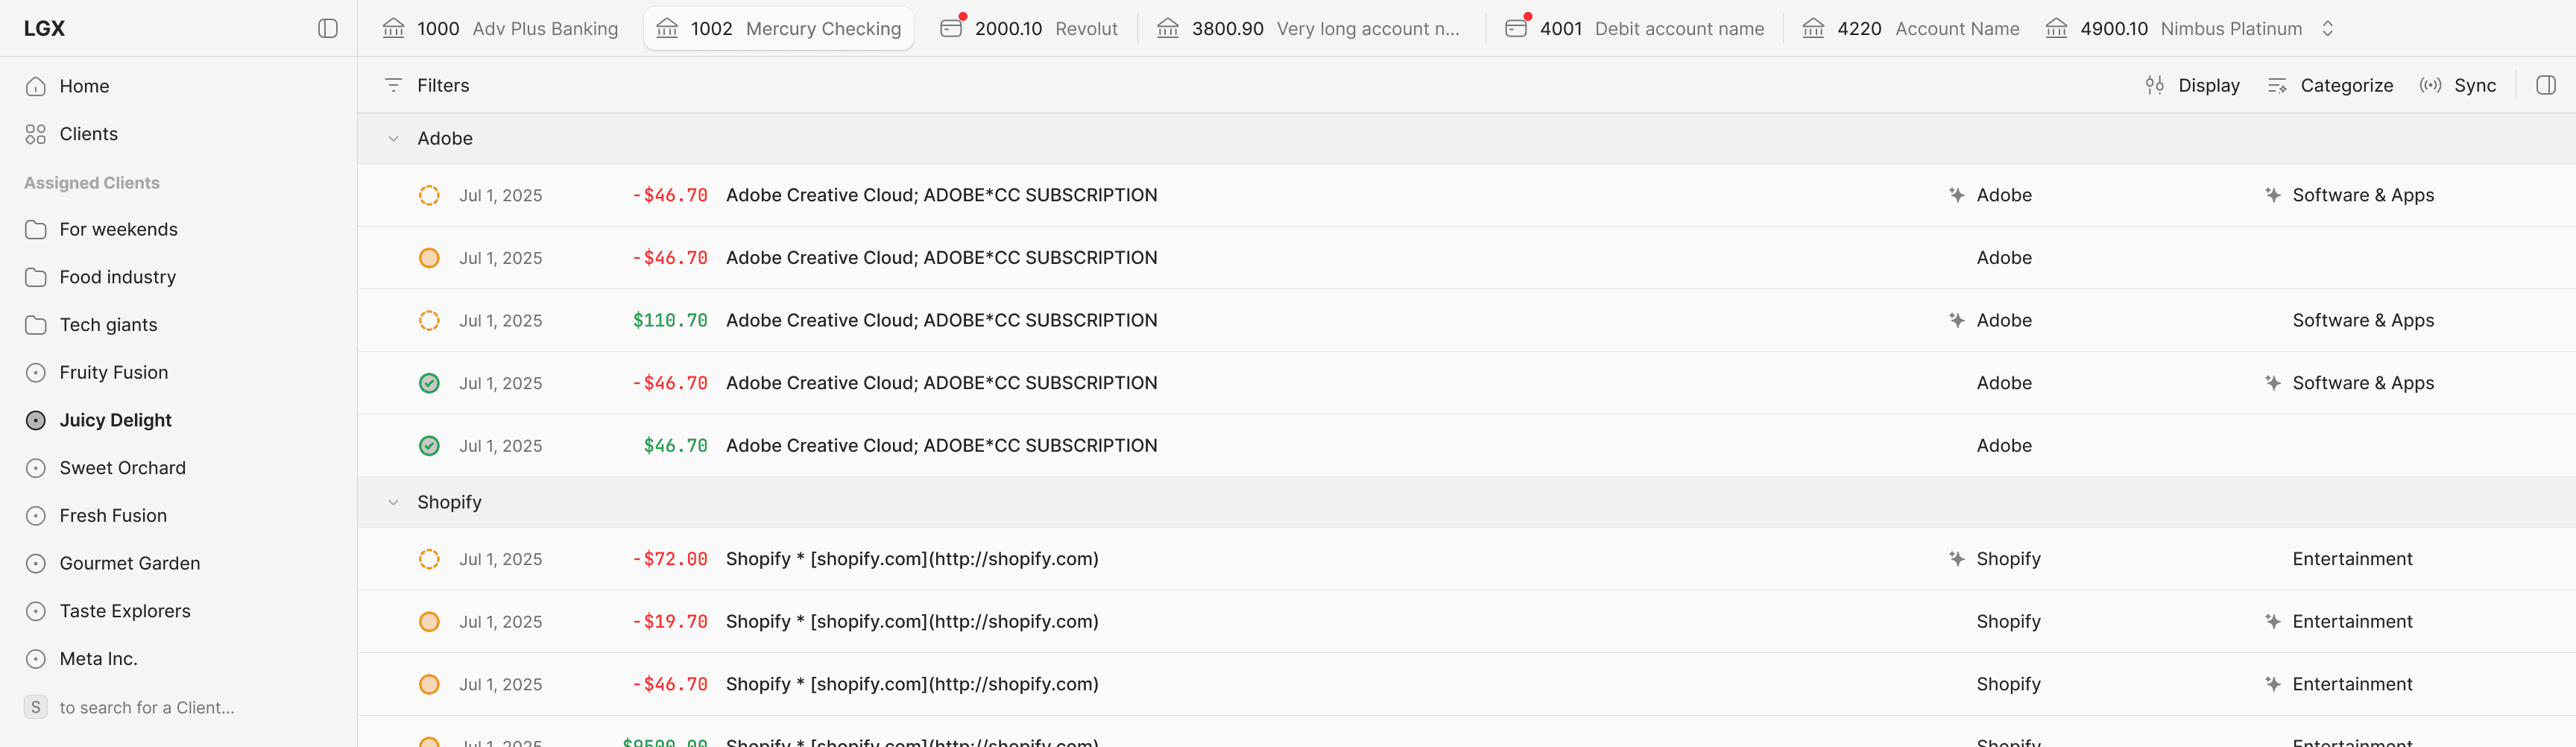Collapse the Adobe transaction group
The image size is (2576, 747).
393,139
